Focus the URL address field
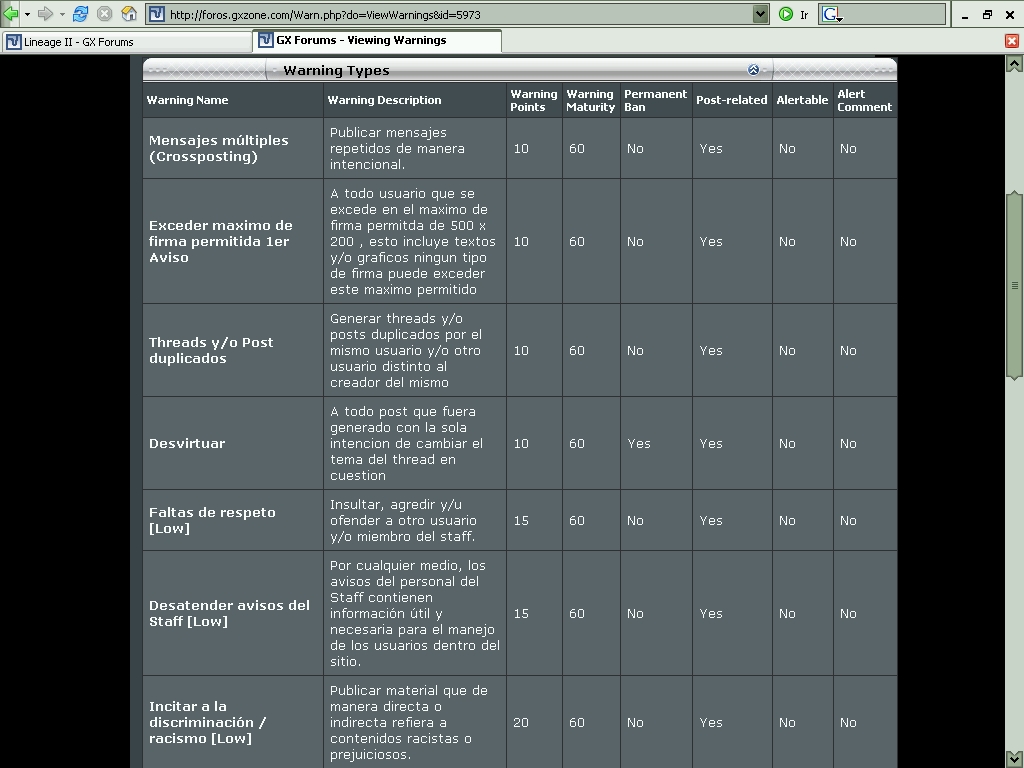This screenshot has width=1024, height=768. pyautogui.click(x=457, y=14)
